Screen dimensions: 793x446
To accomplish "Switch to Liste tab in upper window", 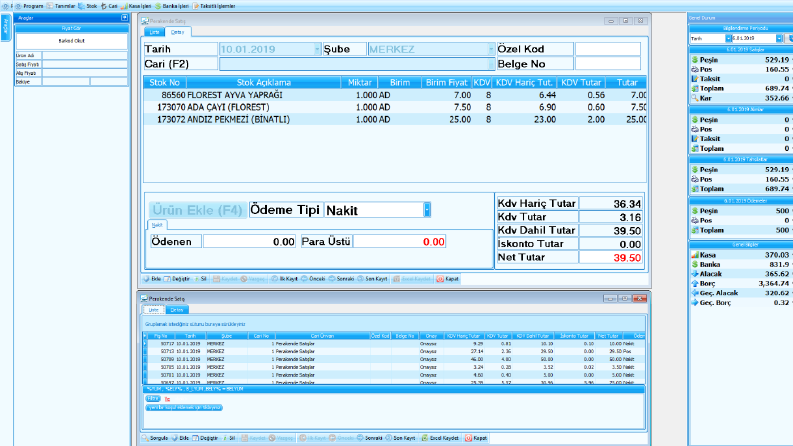I will pos(154,32).
